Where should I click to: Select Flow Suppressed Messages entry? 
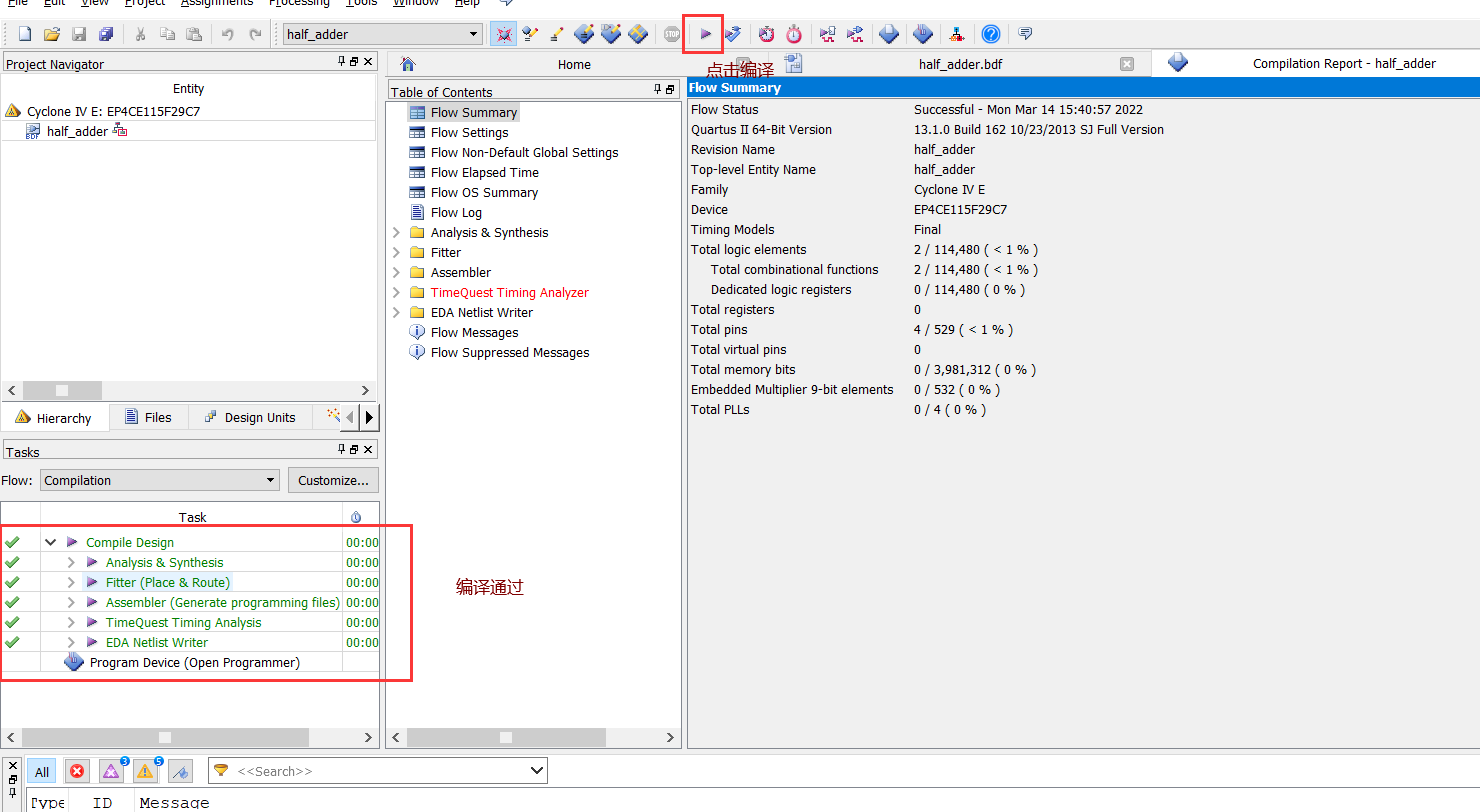click(510, 352)
